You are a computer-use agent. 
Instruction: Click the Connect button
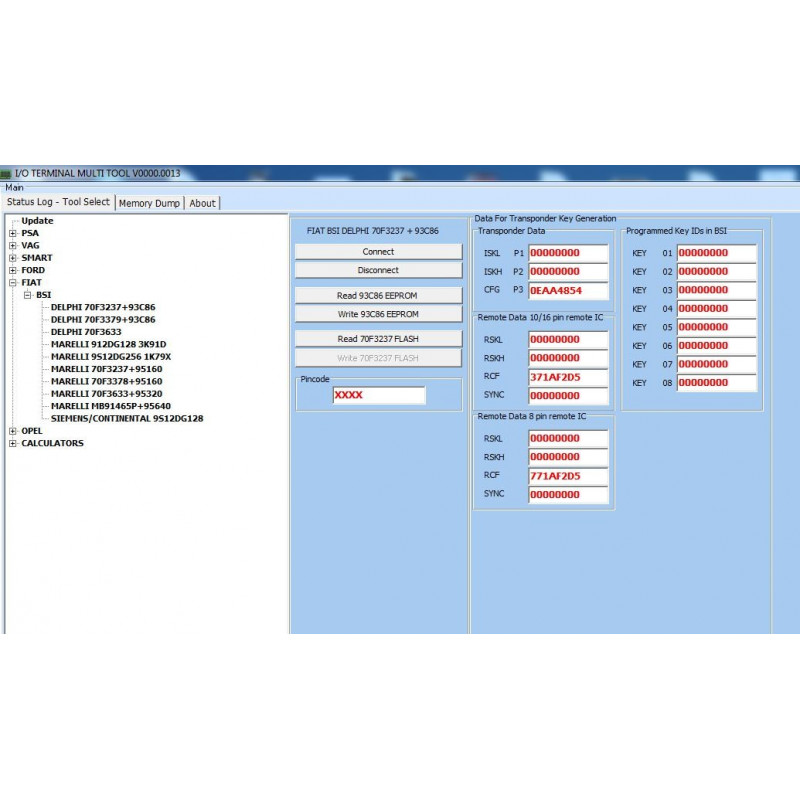click(377, 251)
